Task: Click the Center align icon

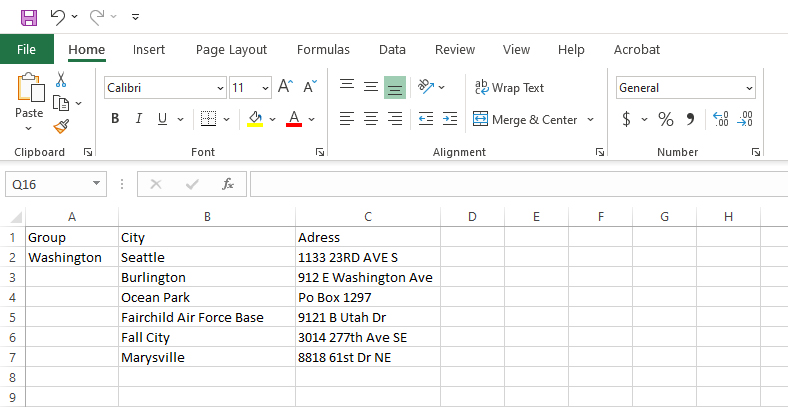Action: (x=371, y=119)
